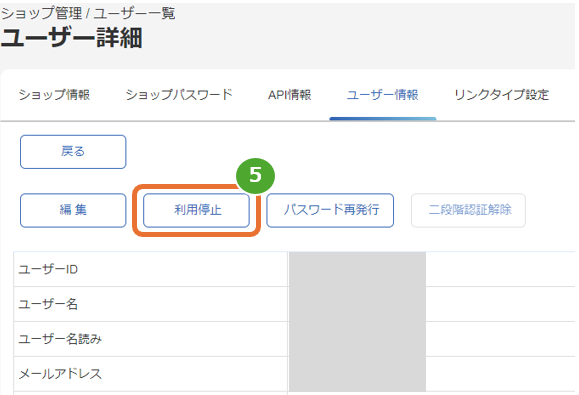Select the API情報 tab
The height and width of the screenshot is (395, 579).
click(x=290, y=95)
